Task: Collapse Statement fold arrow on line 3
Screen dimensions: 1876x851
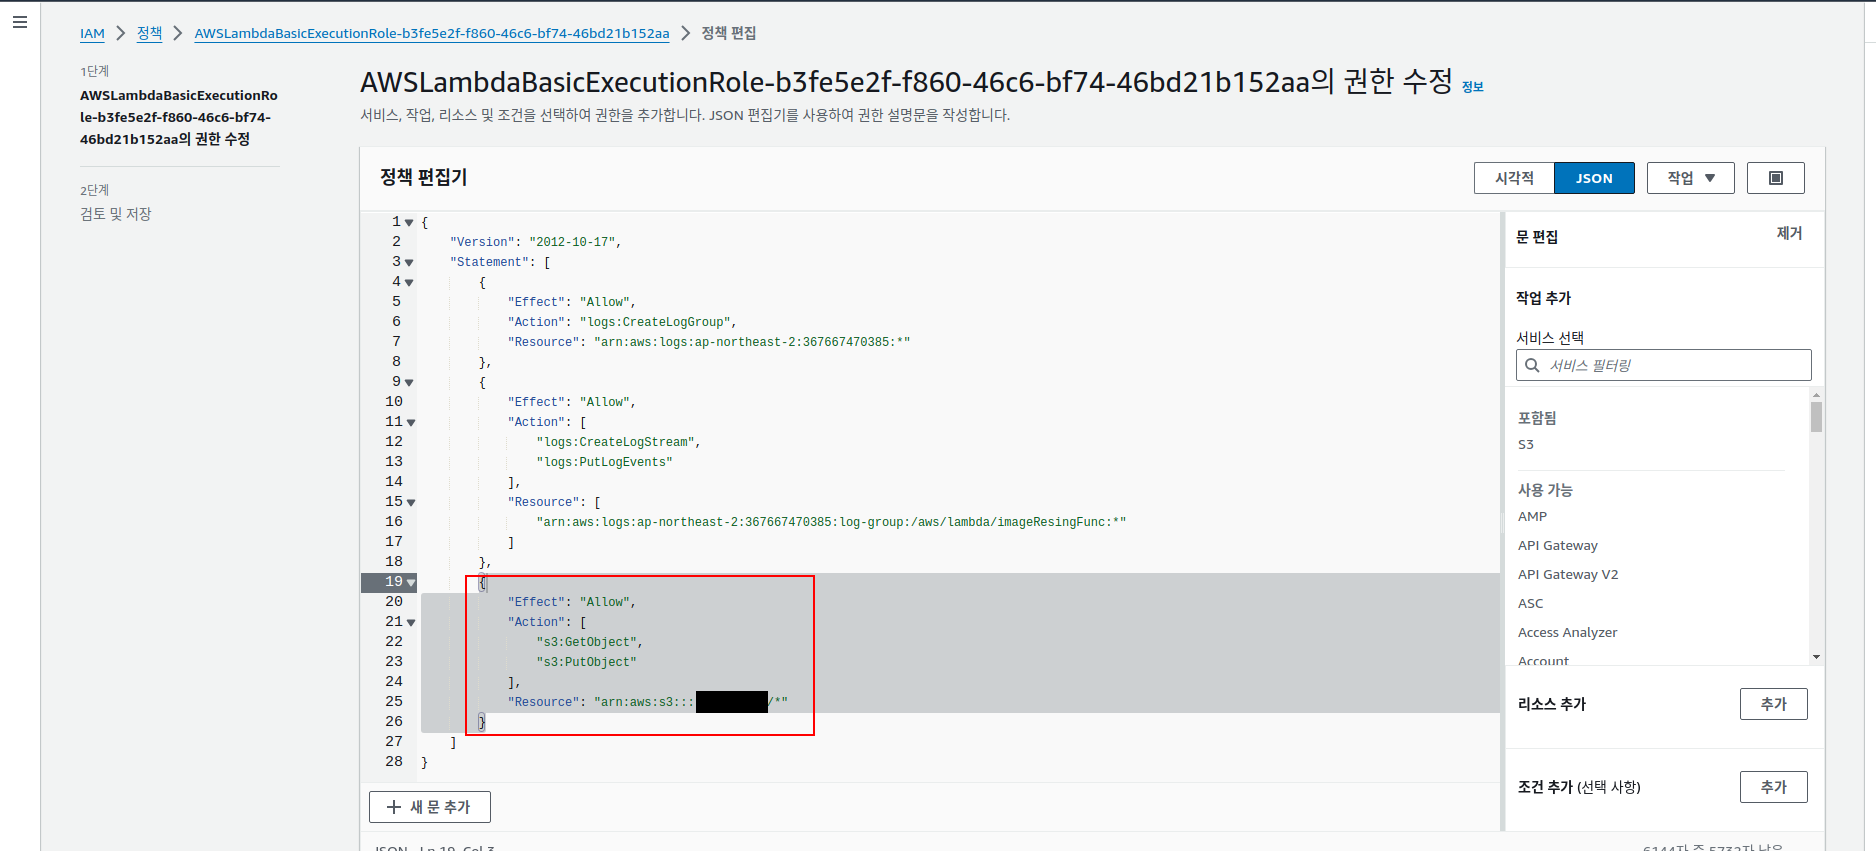Action: 409,263
